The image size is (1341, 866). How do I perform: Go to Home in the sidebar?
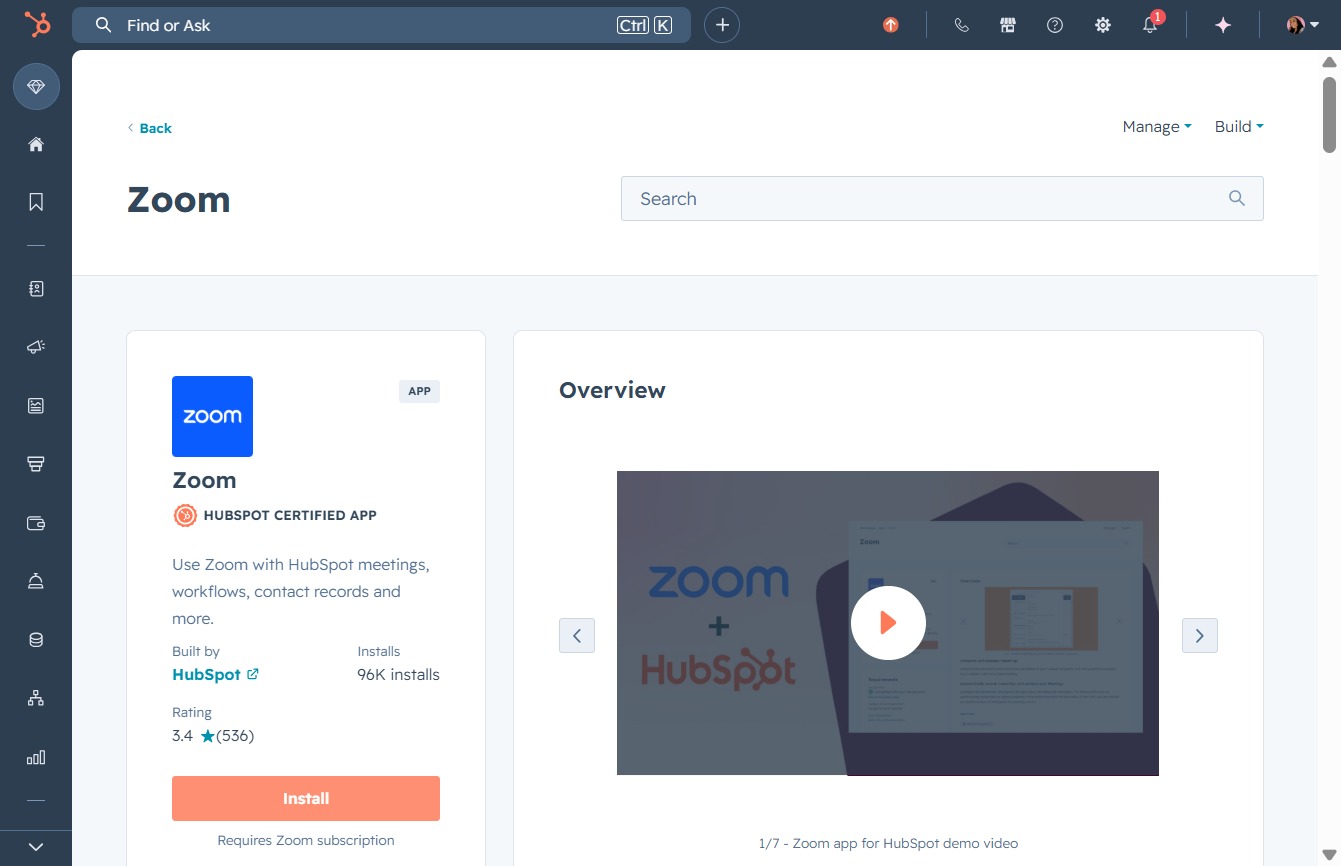click(36, 144)
